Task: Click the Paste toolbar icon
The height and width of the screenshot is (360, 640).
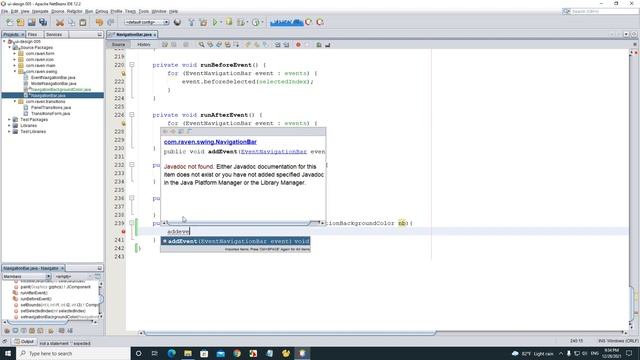Action: click(x=82, y=22)
